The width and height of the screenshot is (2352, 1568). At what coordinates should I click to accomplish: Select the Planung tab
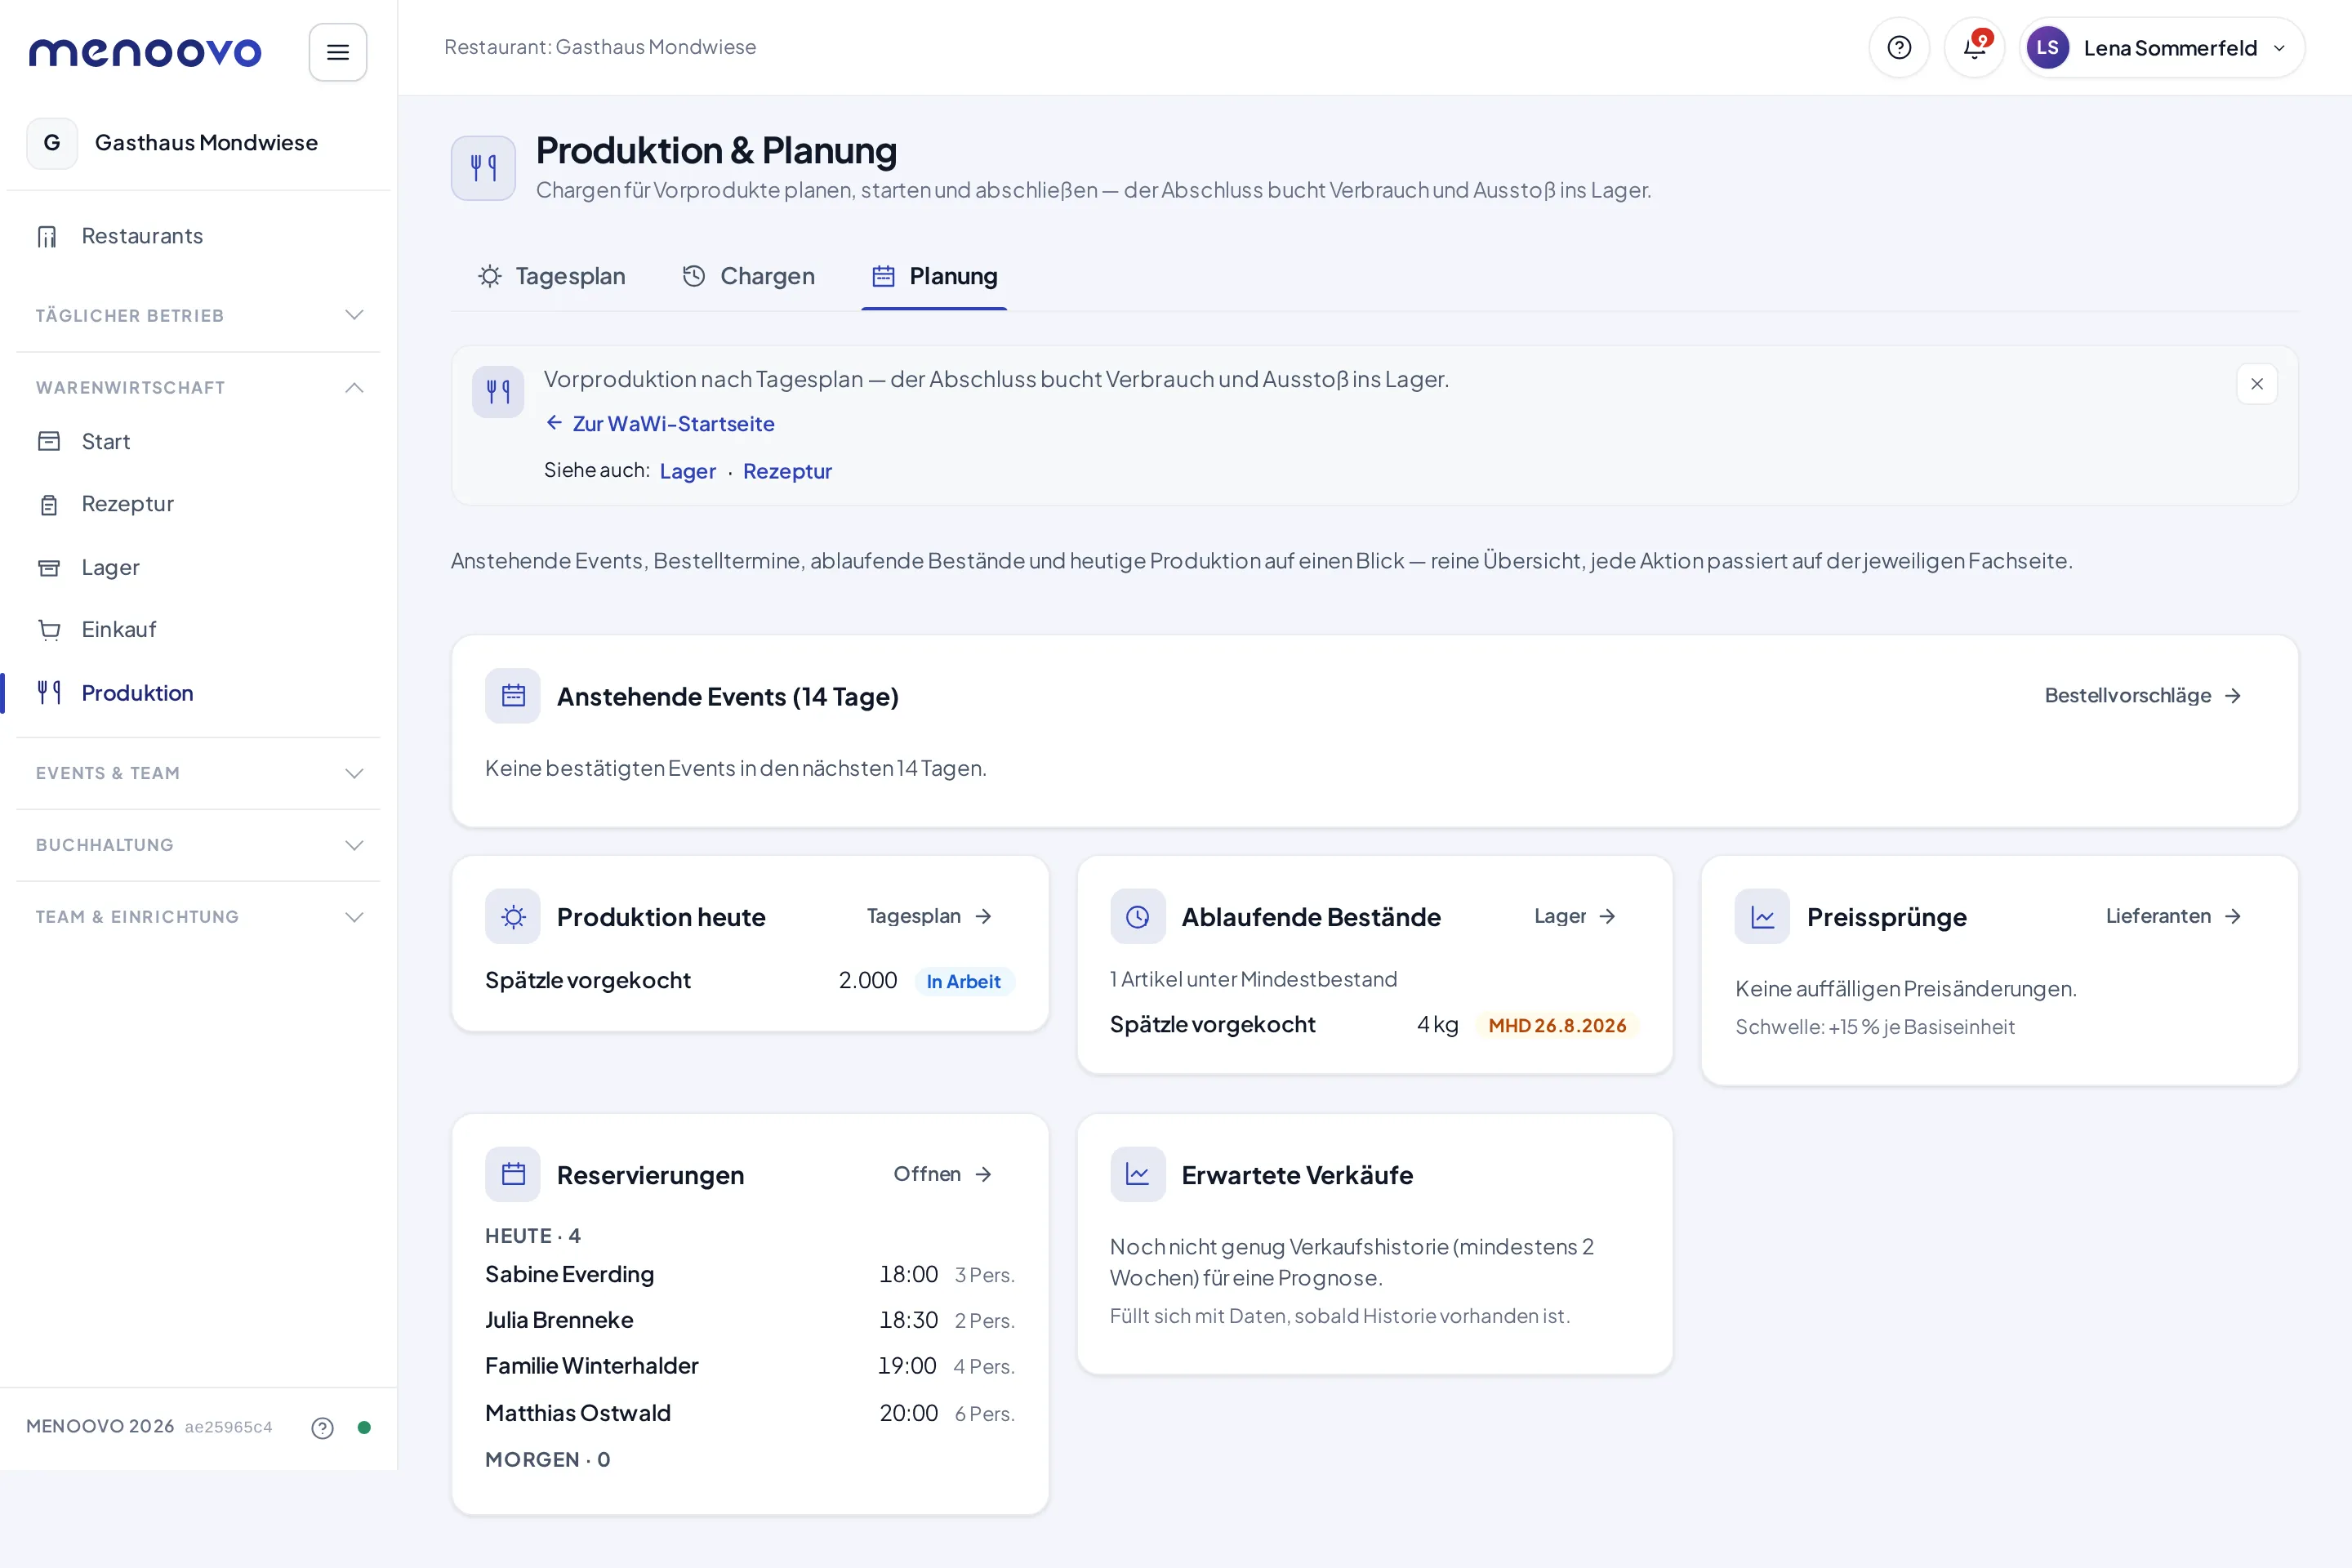tap(934, 276)
